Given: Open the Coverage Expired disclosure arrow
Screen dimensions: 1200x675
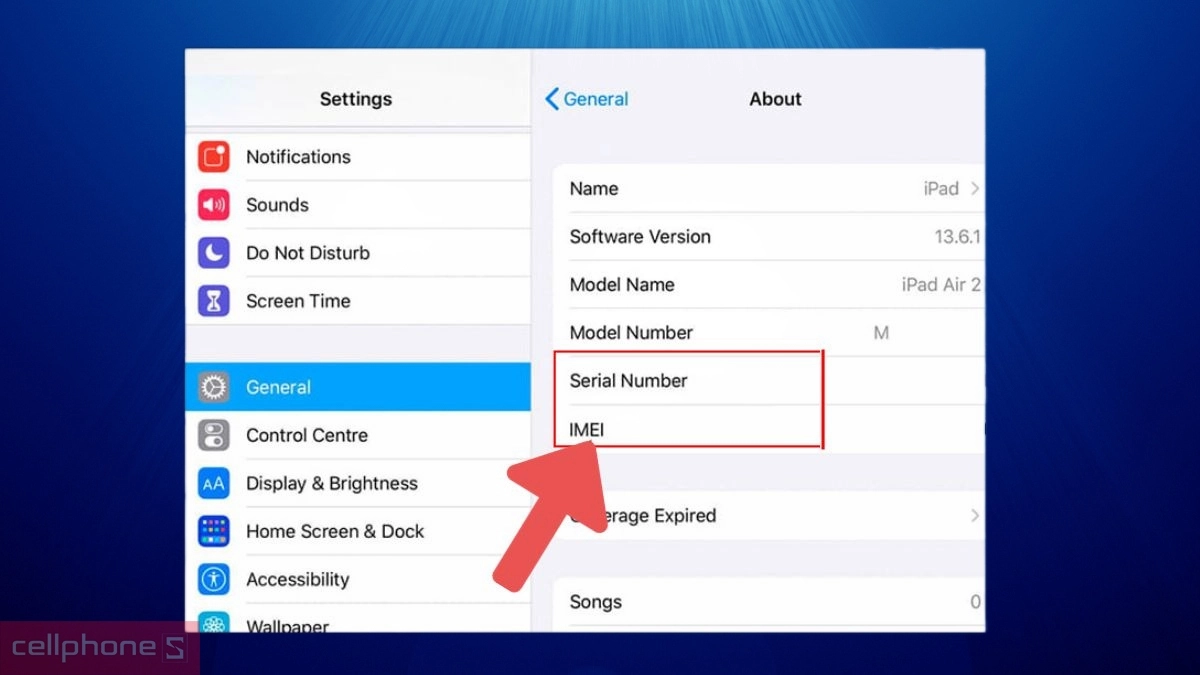Looking at the screenshot, I should [974, 515].
